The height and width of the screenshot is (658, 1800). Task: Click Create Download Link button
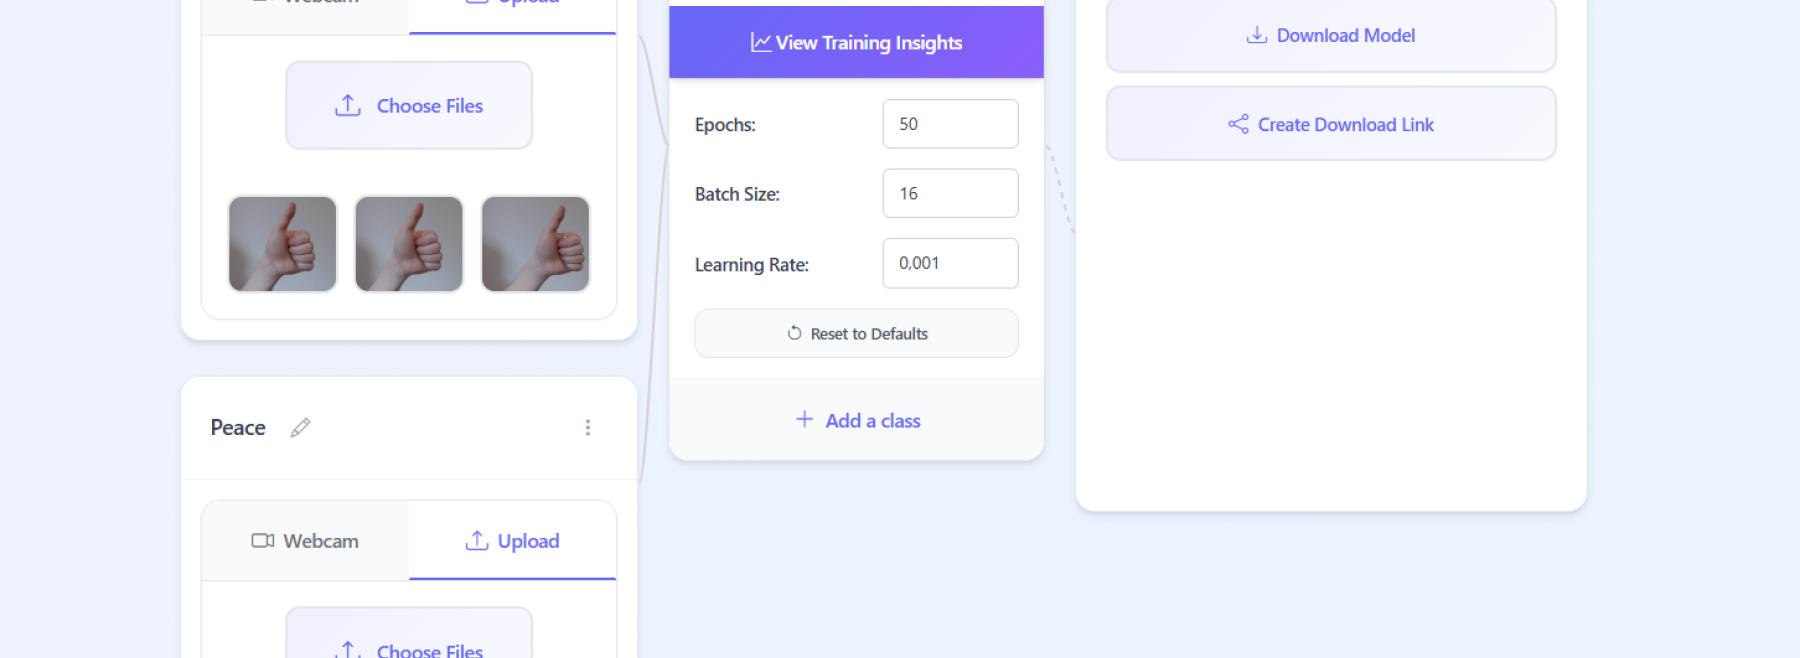point(1331,124)
